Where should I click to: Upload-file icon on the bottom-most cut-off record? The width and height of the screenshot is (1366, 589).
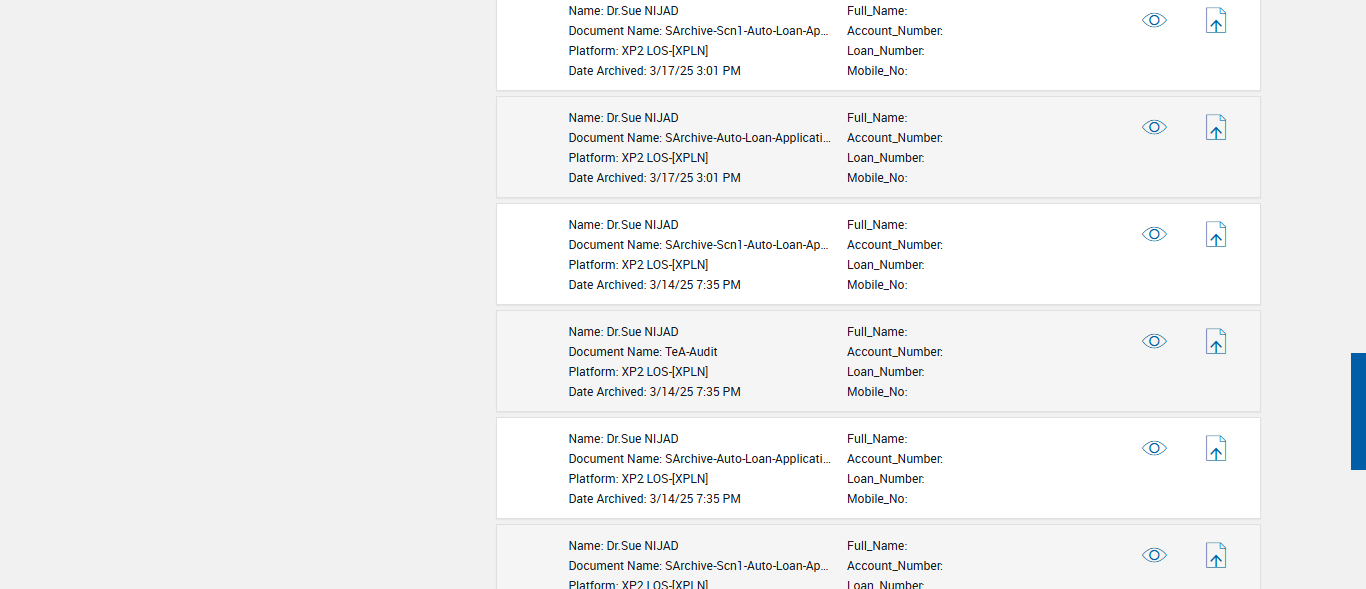pos(1215,556)
